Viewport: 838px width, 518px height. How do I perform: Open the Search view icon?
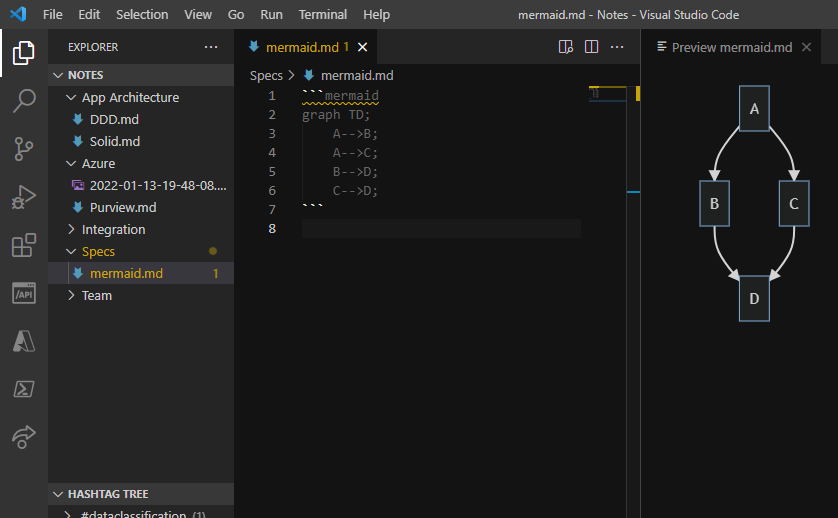[24, 100]
